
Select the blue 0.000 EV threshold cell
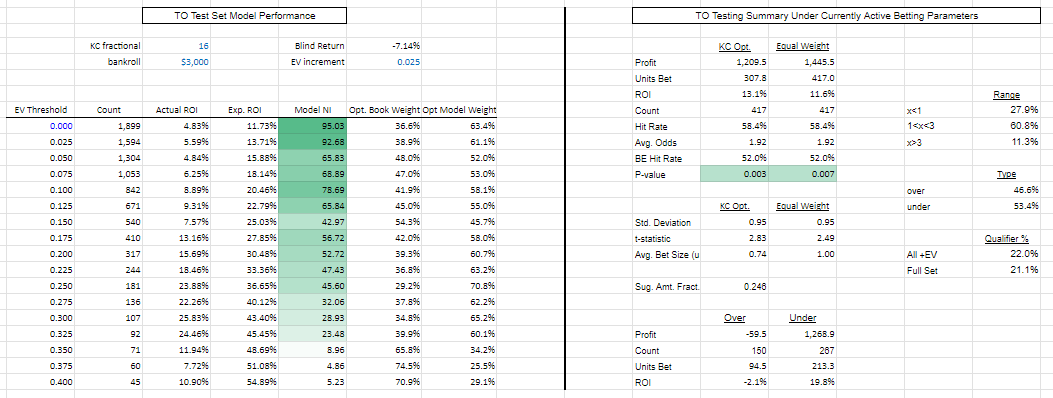(x=38, y=126)
